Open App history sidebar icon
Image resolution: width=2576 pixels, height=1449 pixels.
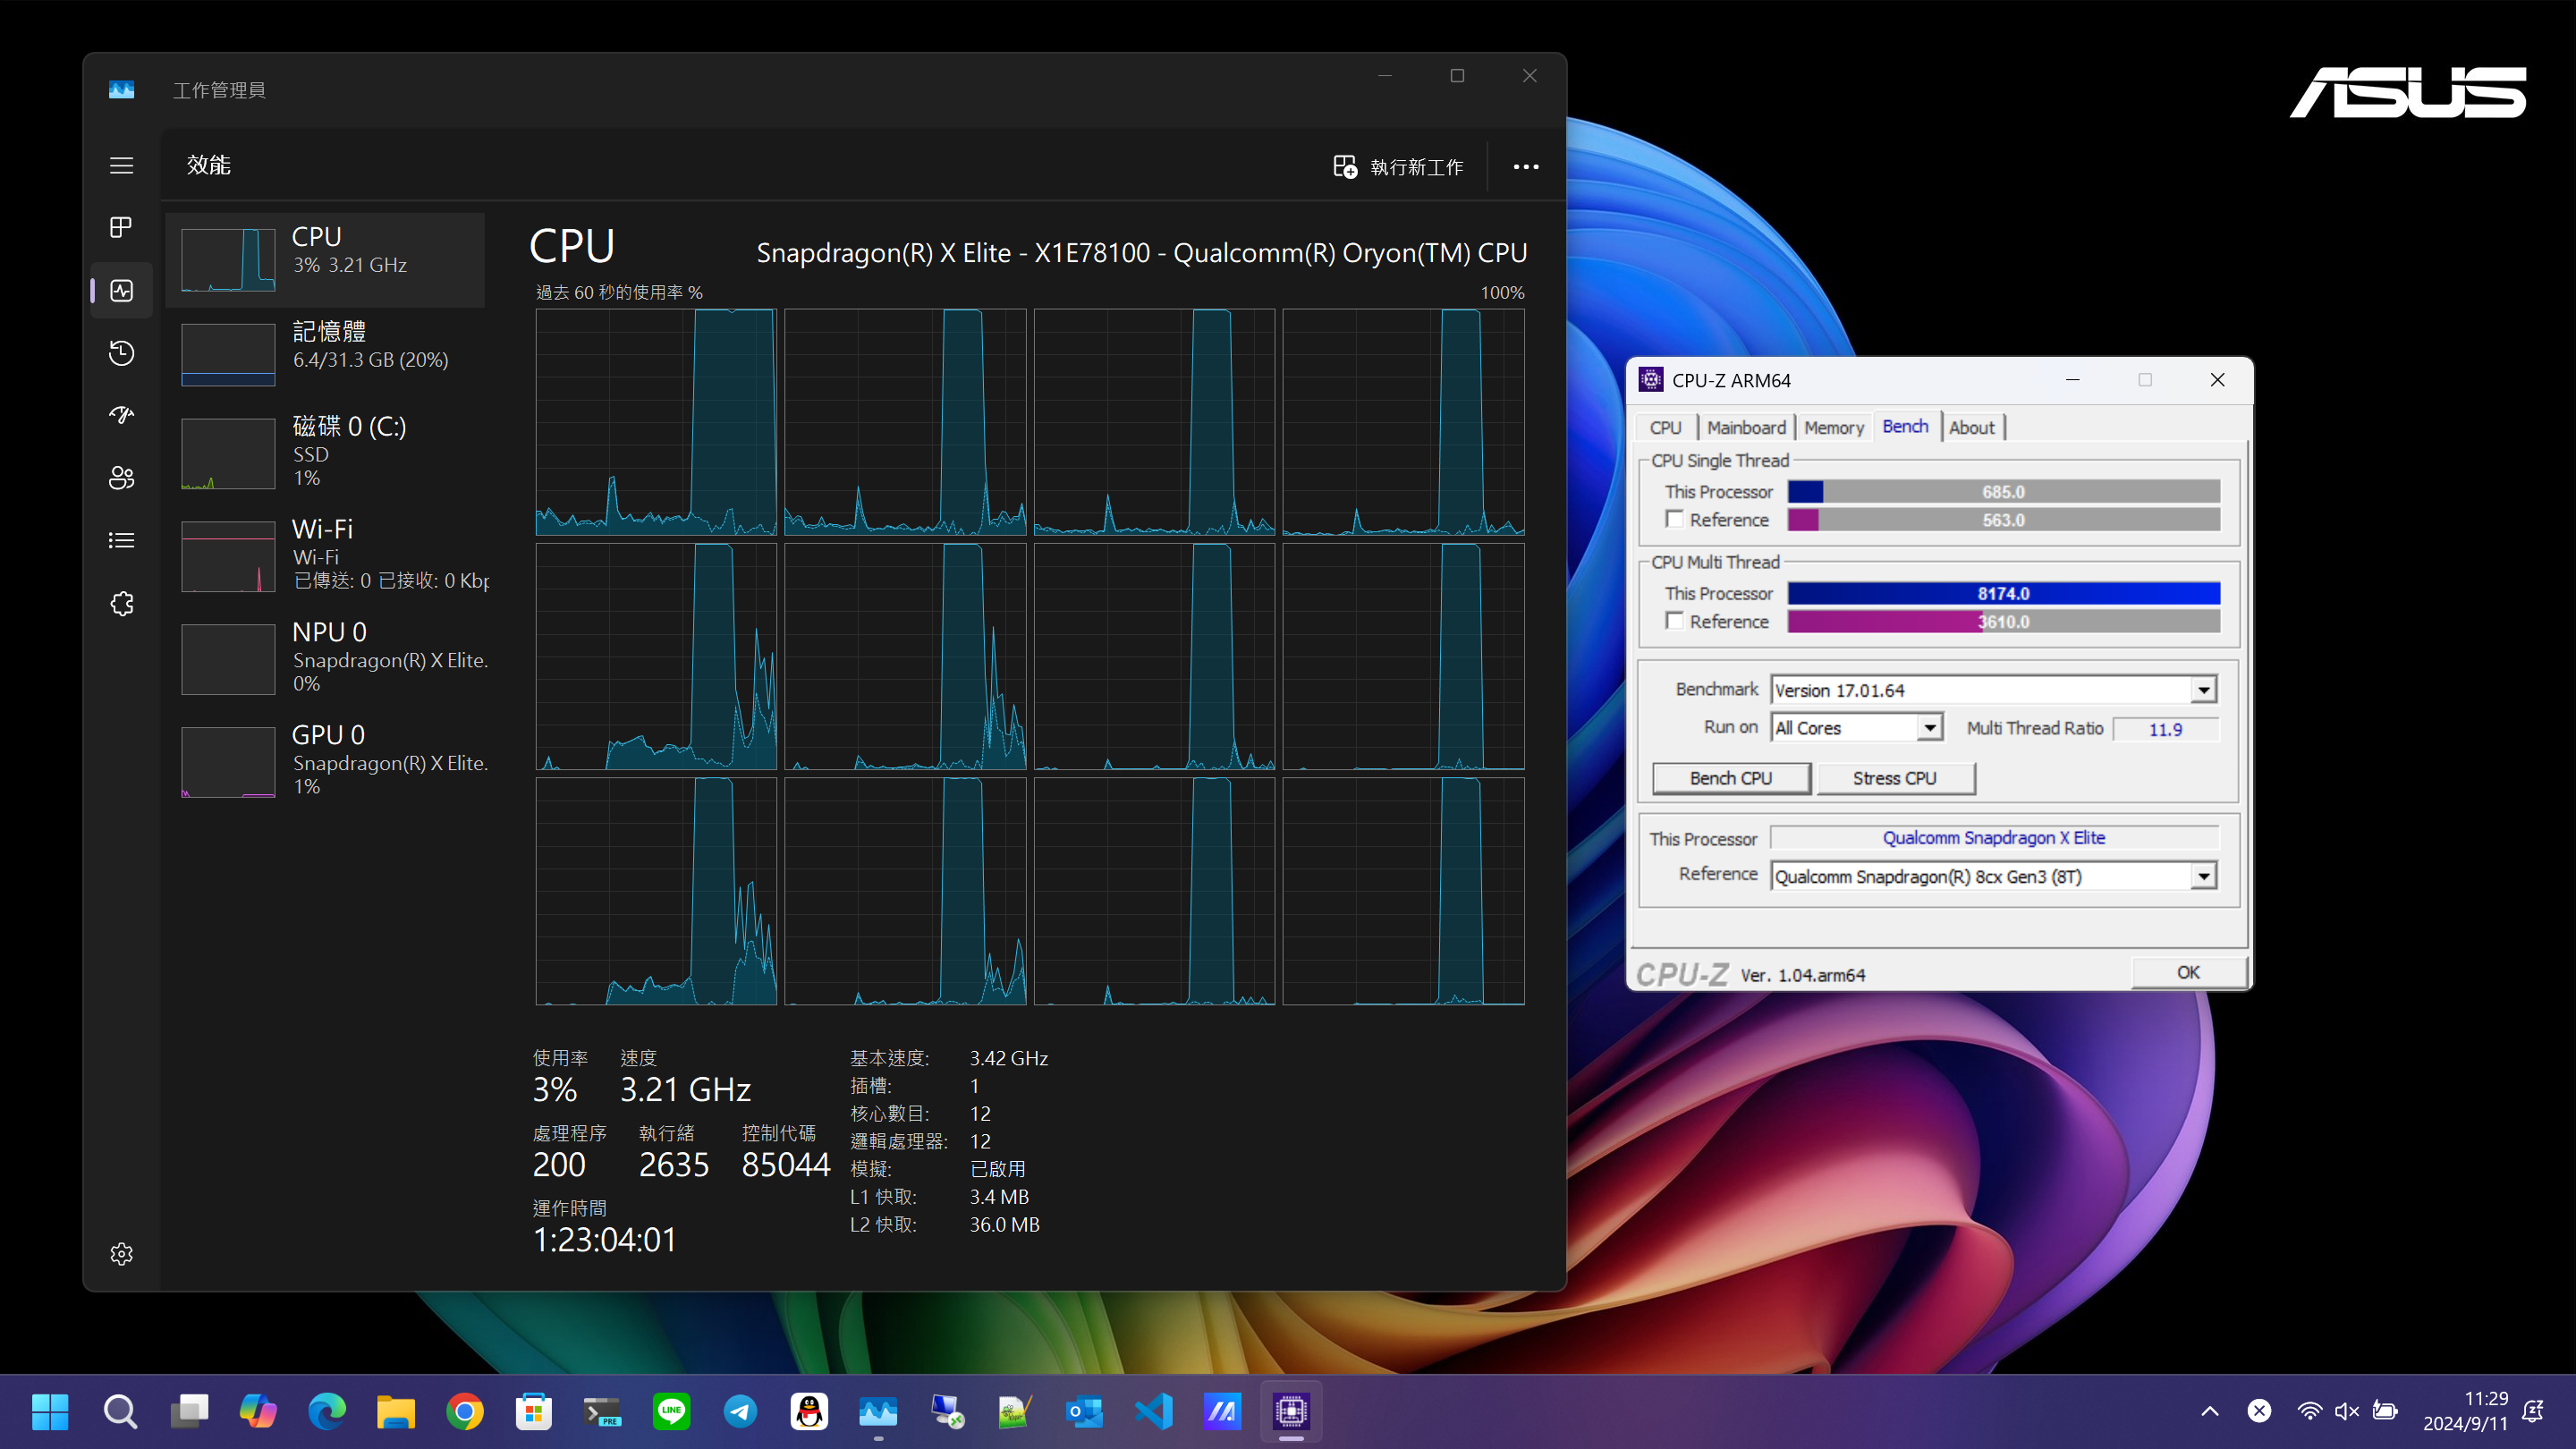pyautogui.click(x=121, y=353)
